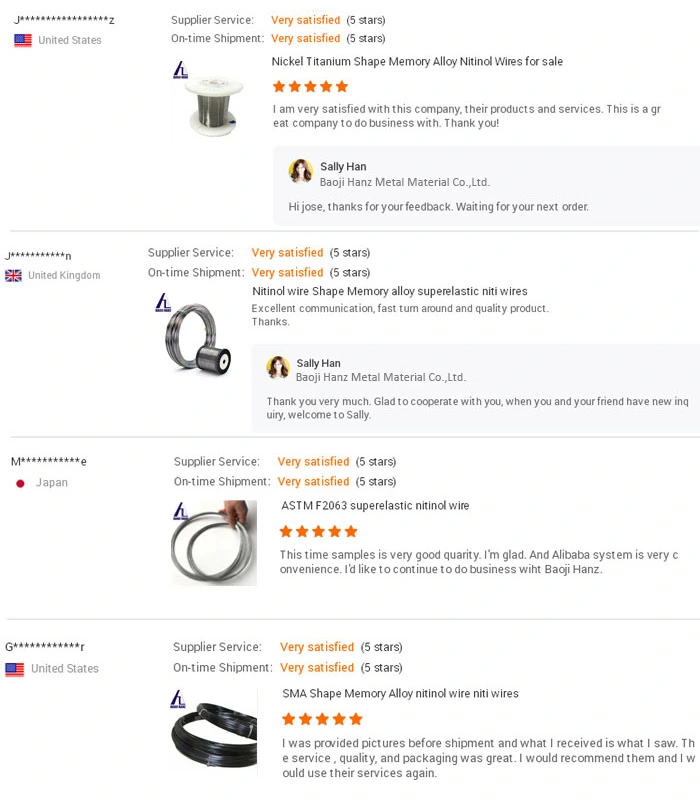Click Baoji Hanz Metal Material in first reply
The width and height of the screenshot is (700, 800).
[x=404, y=183]
